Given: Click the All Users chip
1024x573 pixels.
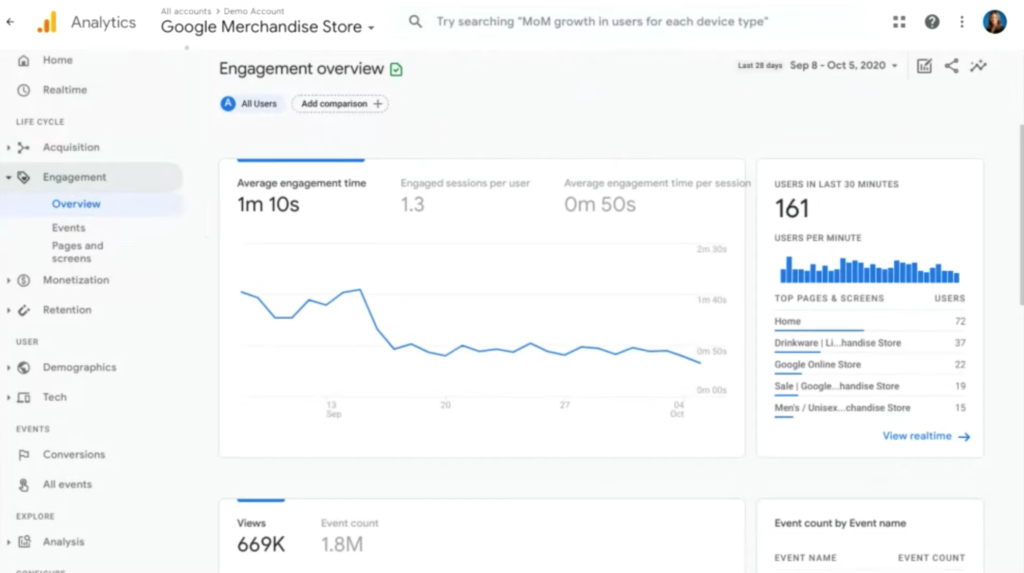Looking at the screenshot, I should [x=251, y=104].
